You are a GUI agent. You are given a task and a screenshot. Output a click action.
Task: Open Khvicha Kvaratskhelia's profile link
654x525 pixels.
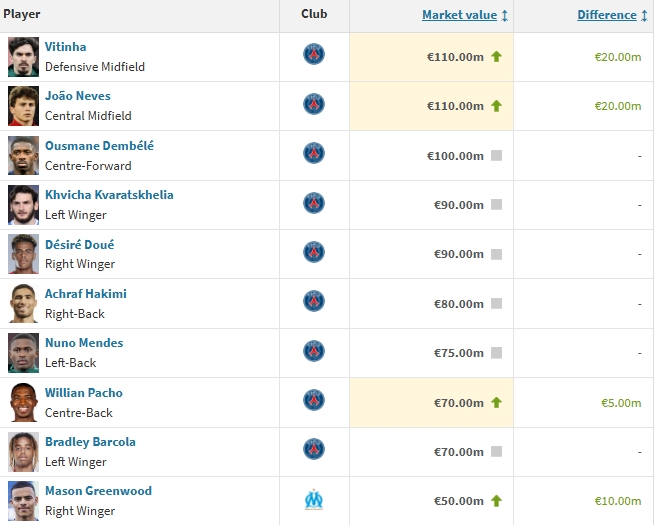(109, 195)
